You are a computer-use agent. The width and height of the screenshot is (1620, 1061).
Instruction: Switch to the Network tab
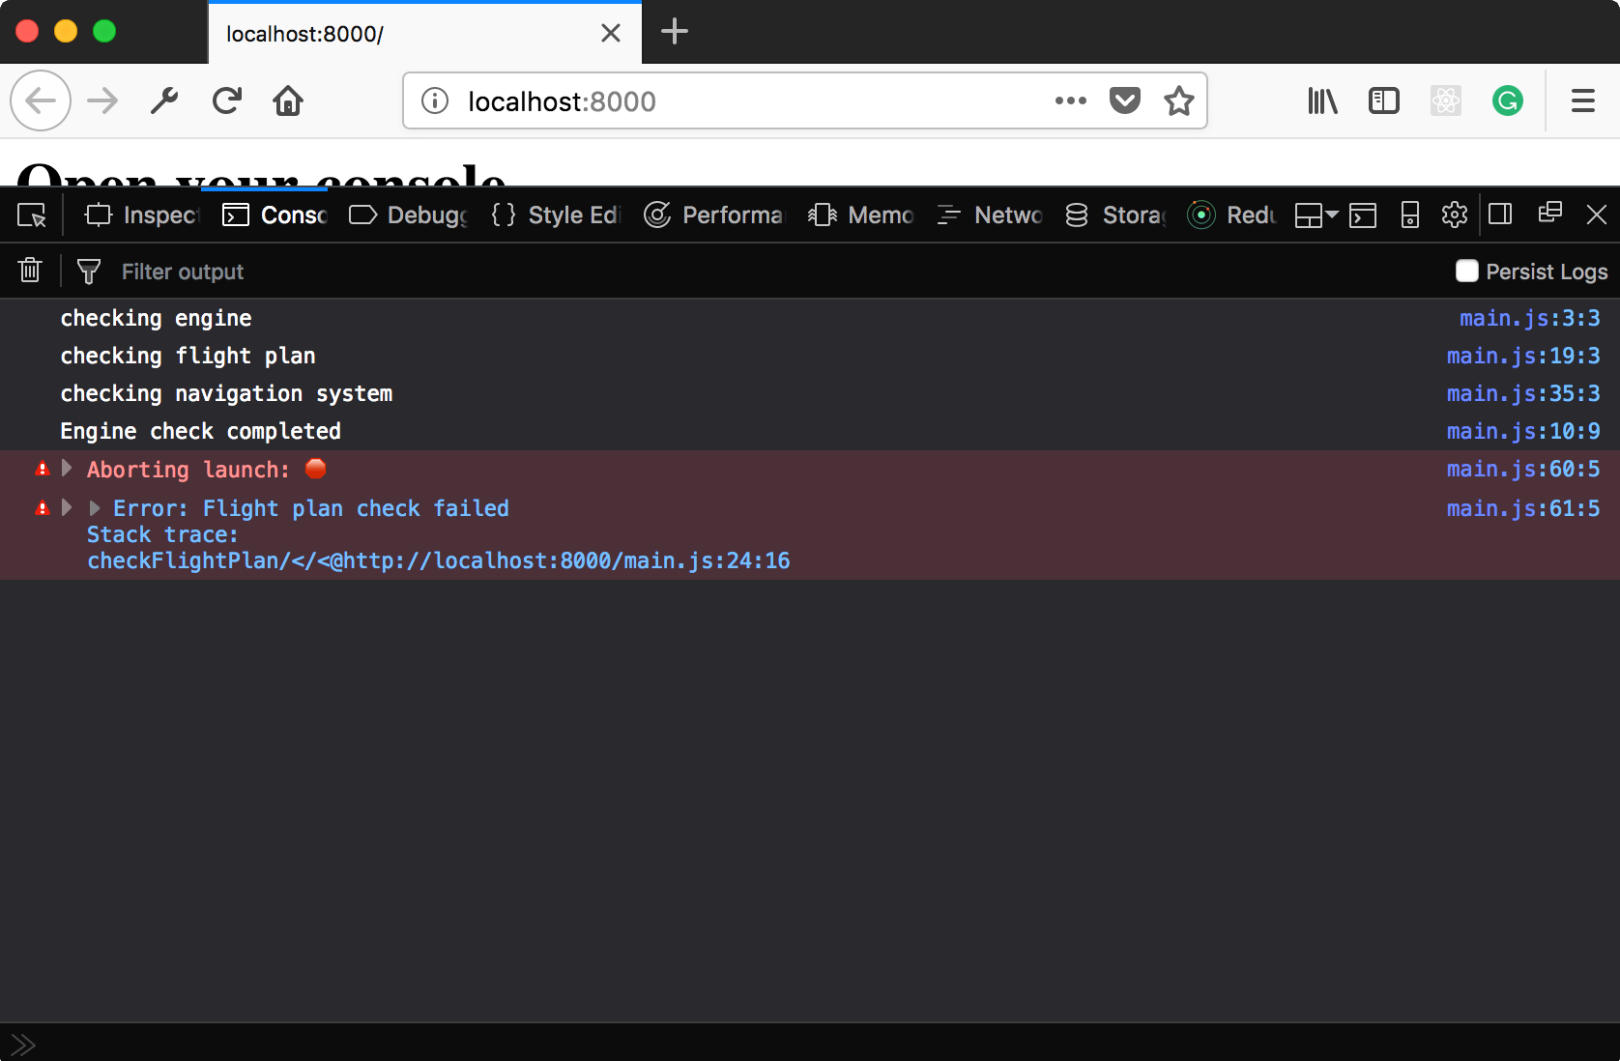(x=990, y=215)
